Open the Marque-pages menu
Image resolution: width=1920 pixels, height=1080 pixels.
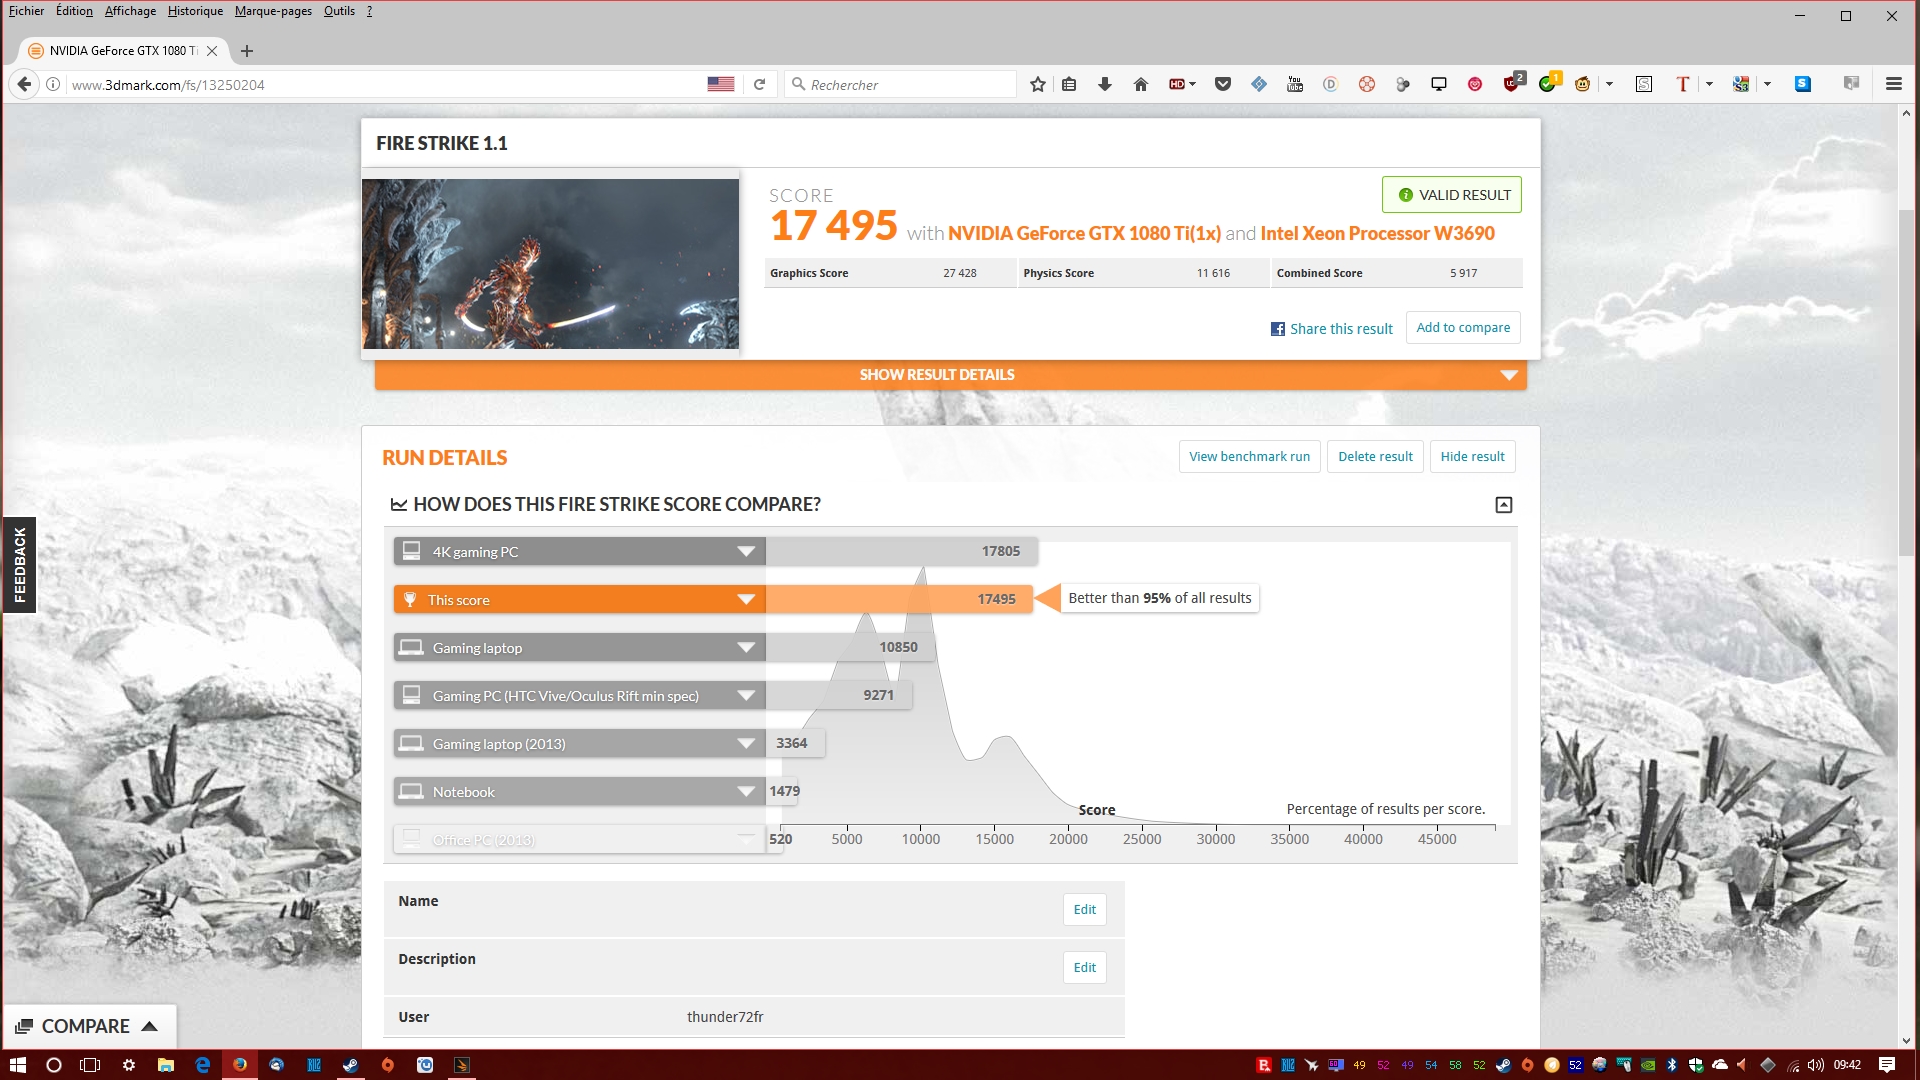coord(273,11)
